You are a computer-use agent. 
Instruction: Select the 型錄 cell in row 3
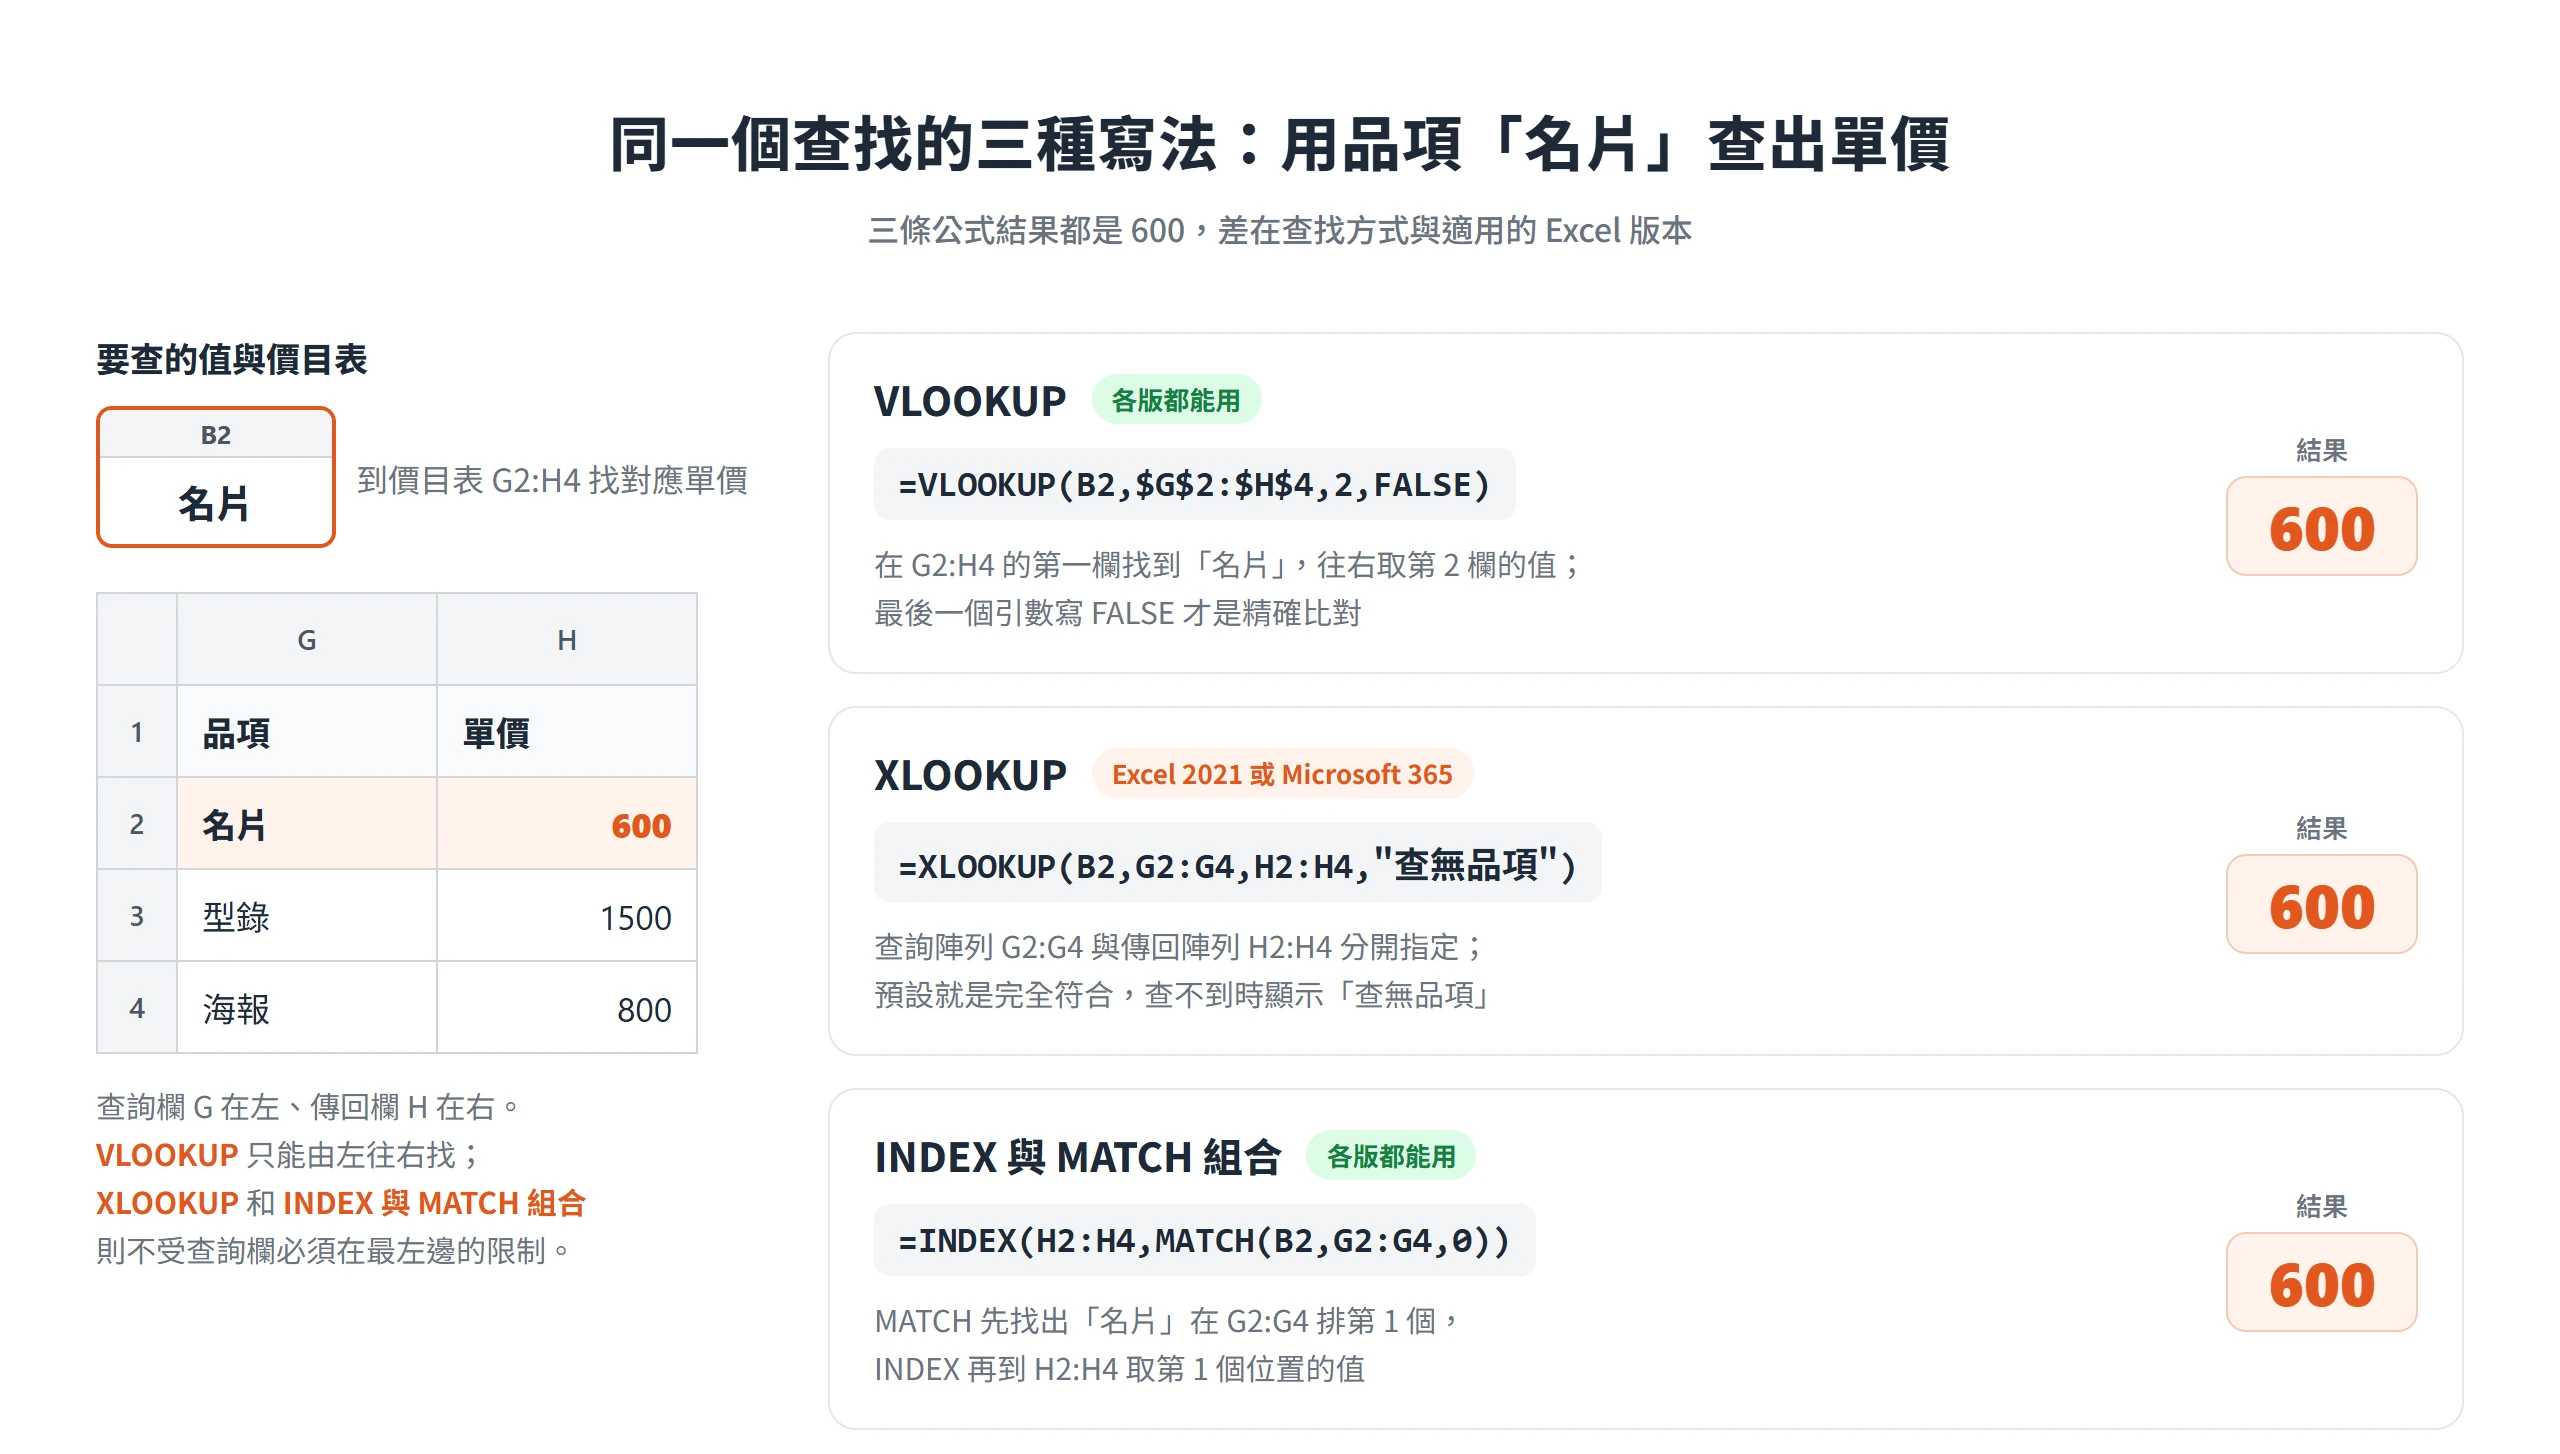coord(307,916)
